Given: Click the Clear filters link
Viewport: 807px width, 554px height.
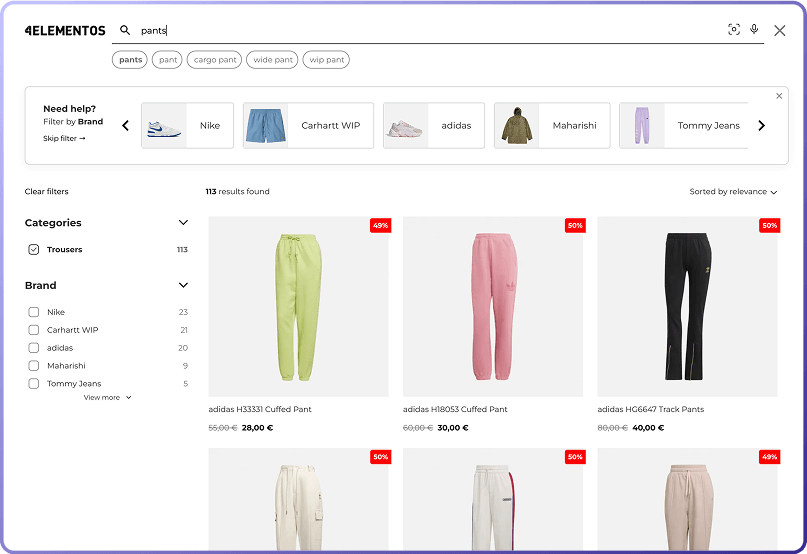Looking at the screenshot, I should [x=47, y=192].
